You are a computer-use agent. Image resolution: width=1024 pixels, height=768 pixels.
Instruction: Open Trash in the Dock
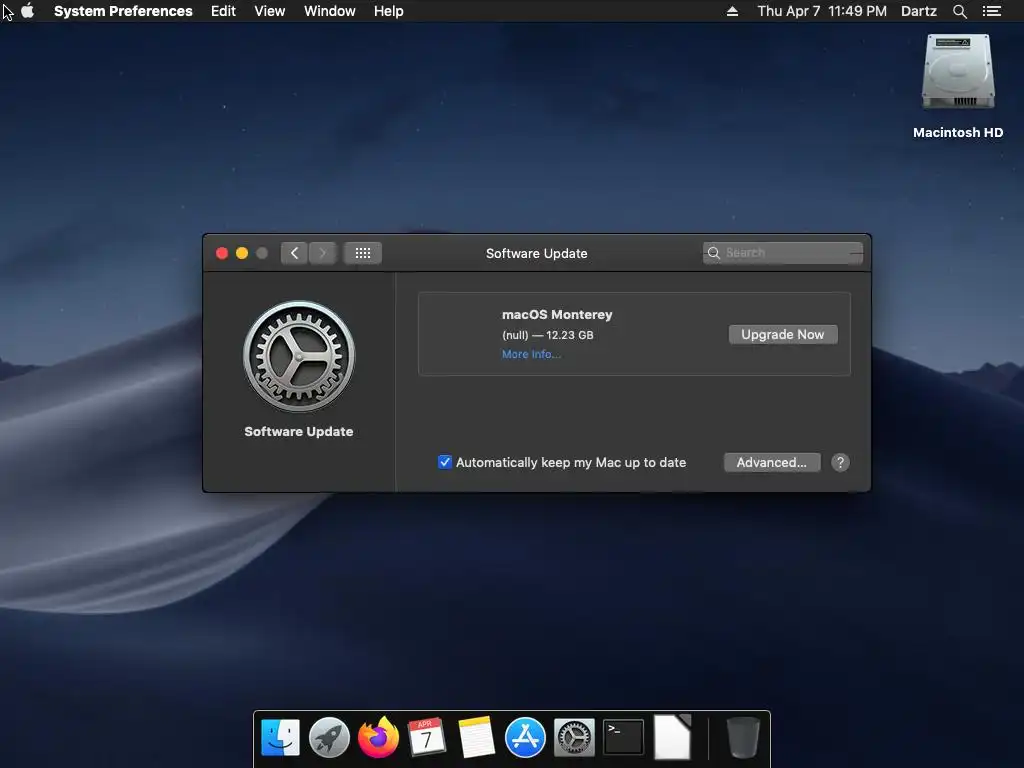point(743,738)
